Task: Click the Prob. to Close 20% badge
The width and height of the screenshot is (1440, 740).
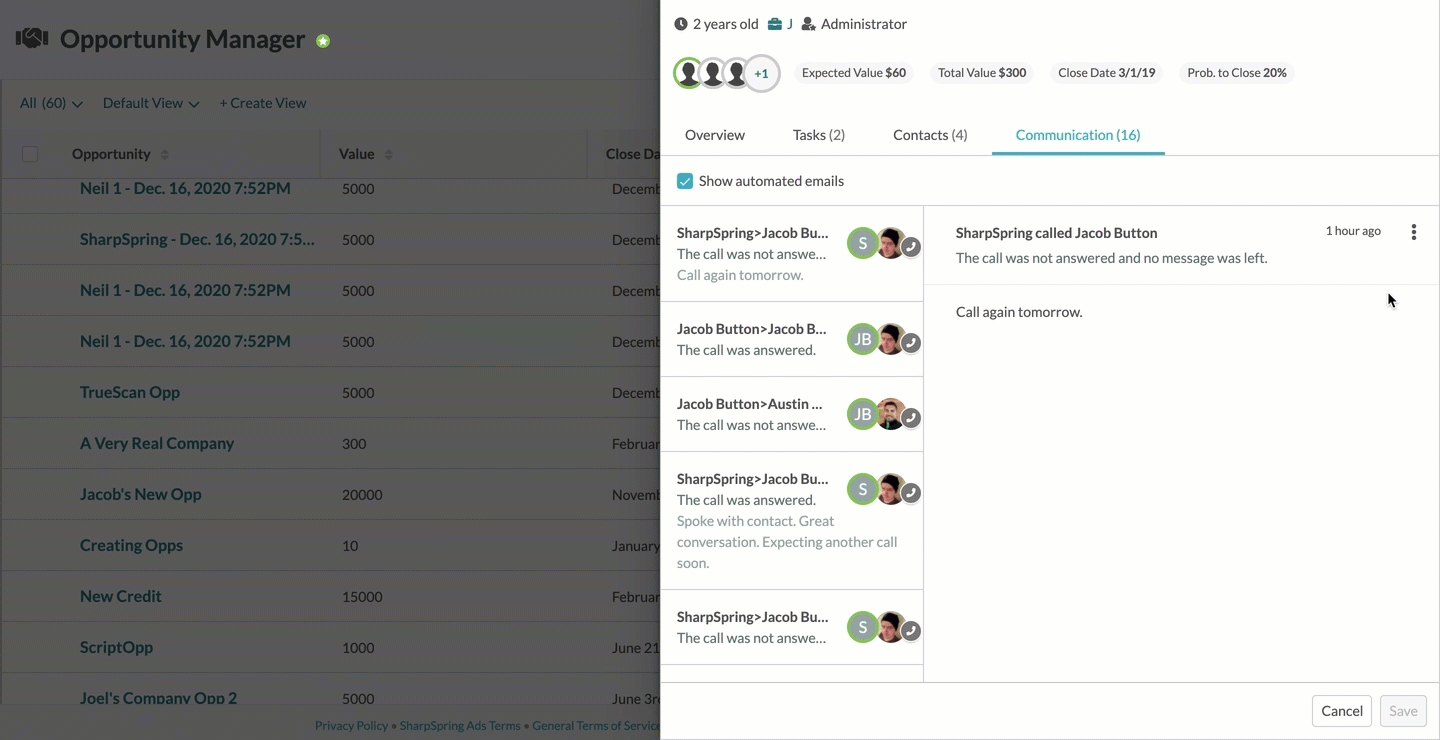Action: 1237,73
